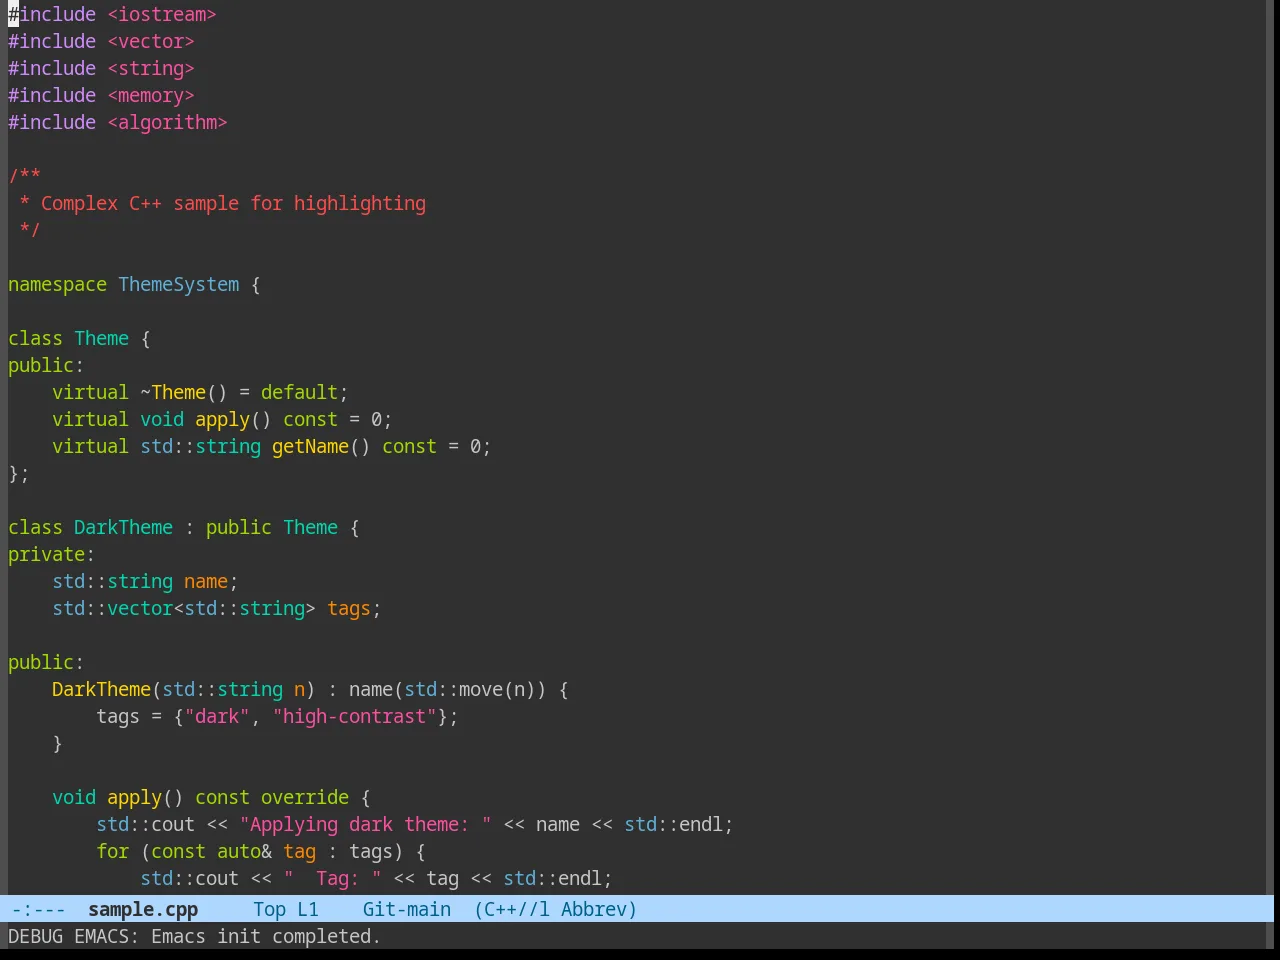The height and width of the screenshot is (960, 1280).
Task: Click the member variable 'name;'
Action: pyautogui.click(x=211, y=581)
